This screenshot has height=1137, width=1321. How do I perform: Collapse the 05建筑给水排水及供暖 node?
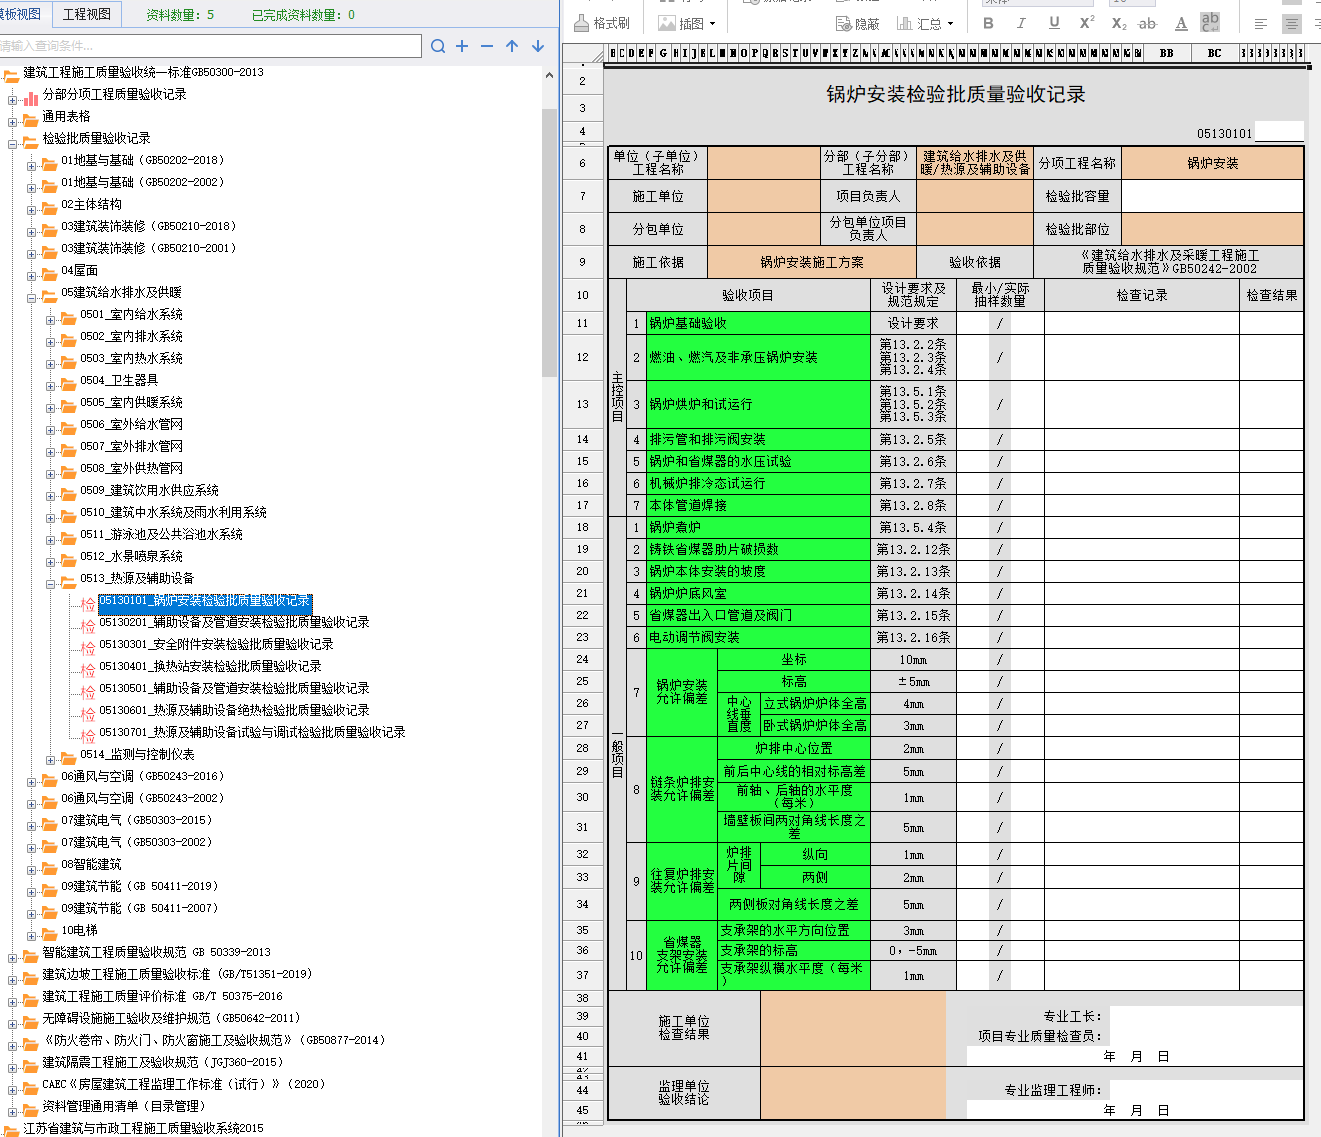32,296
